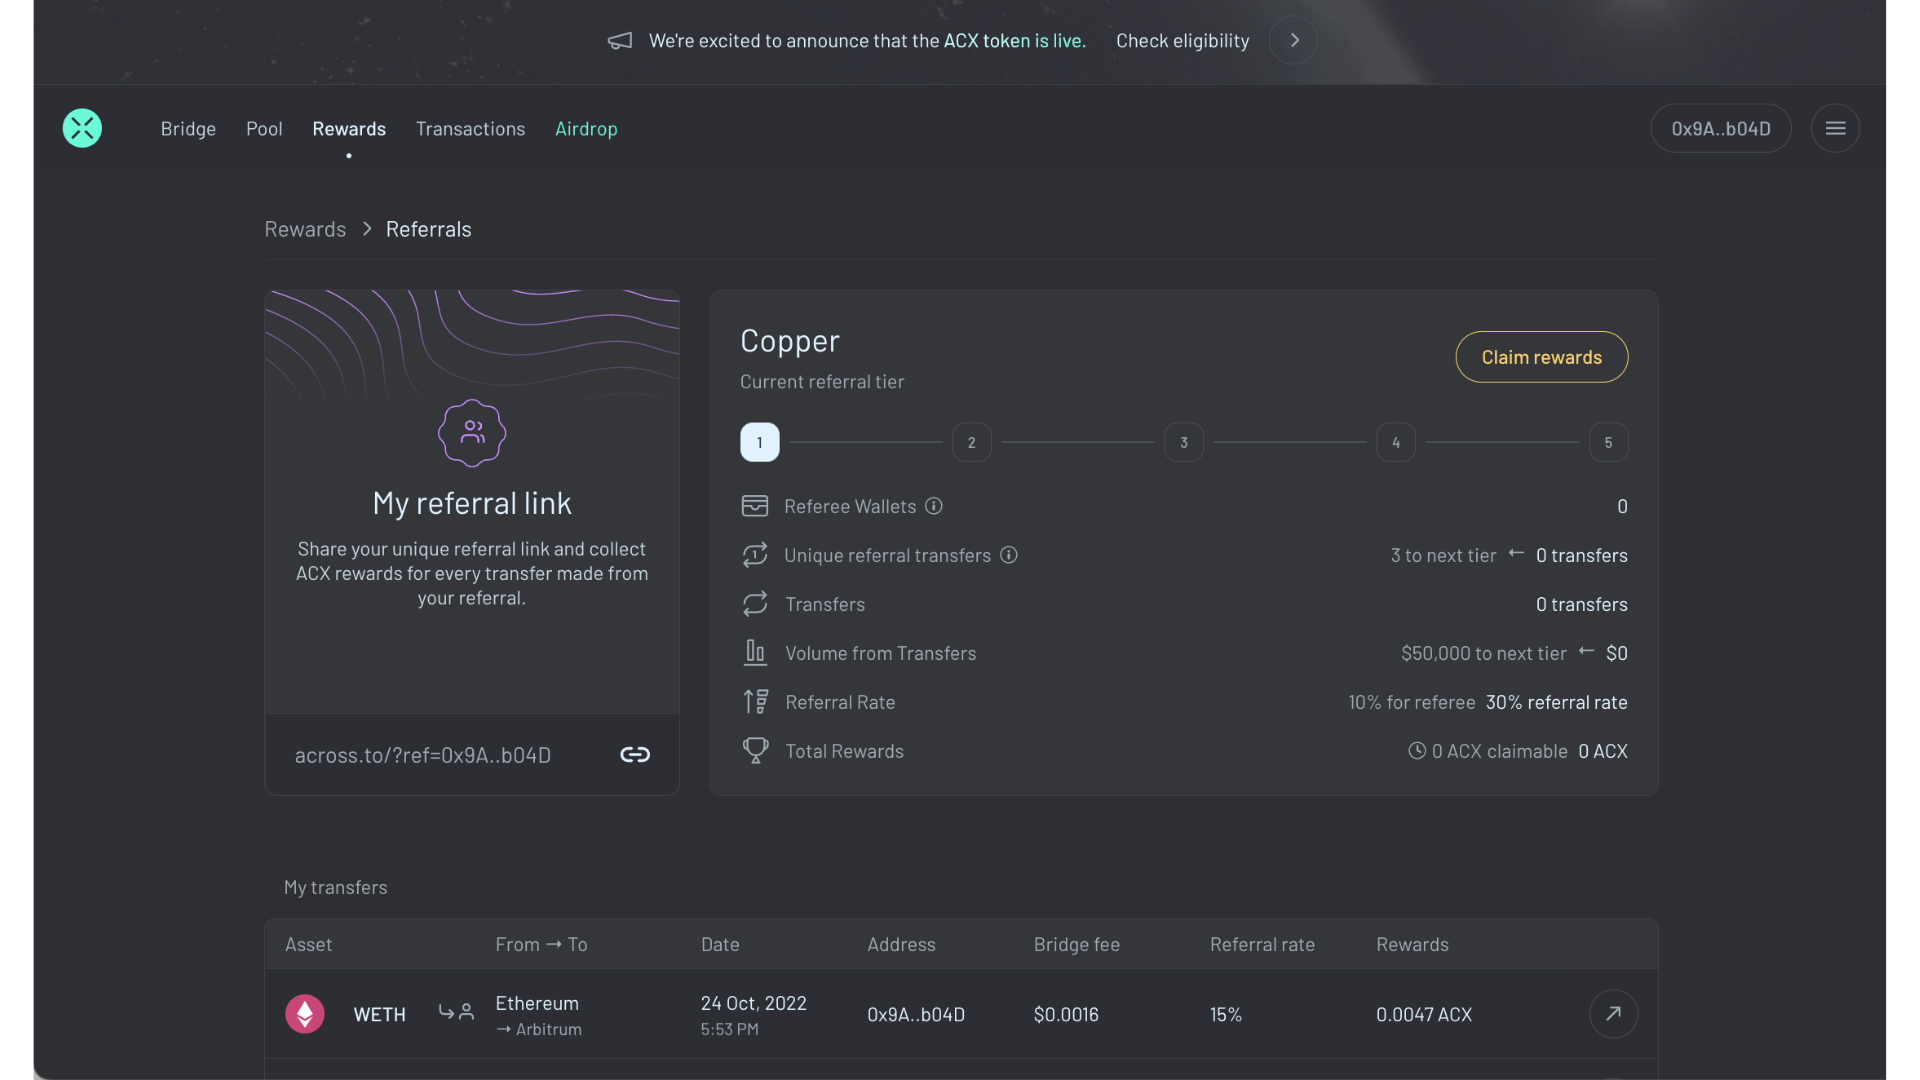Image resolution: width=1920 pixels, height=1080 pixels.
Task: Click the Claim rewards button
Action: 1541,357
